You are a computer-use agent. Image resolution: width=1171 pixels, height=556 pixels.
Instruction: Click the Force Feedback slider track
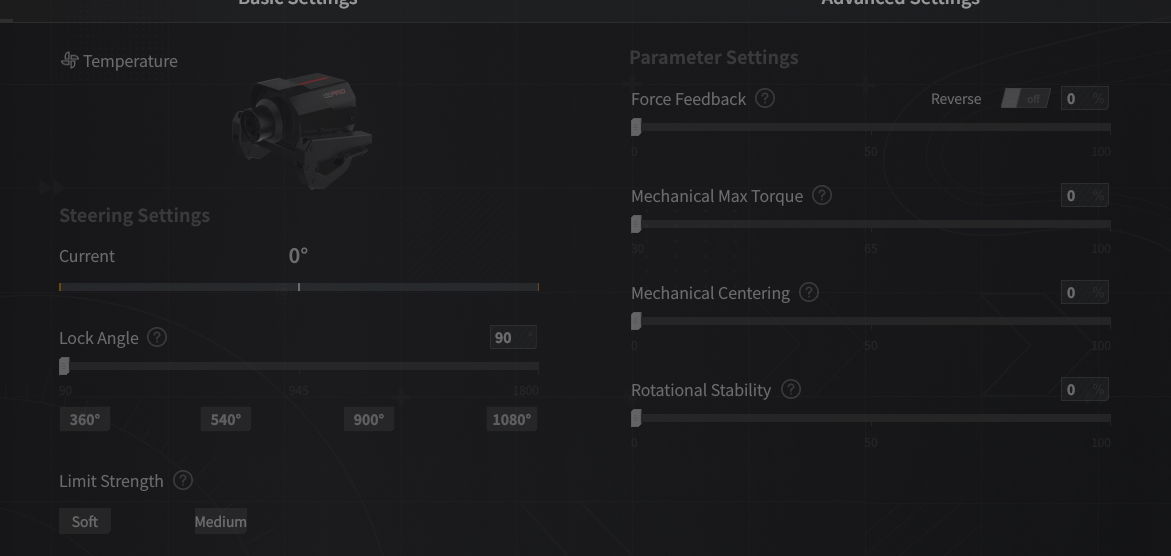click(871, 127)
